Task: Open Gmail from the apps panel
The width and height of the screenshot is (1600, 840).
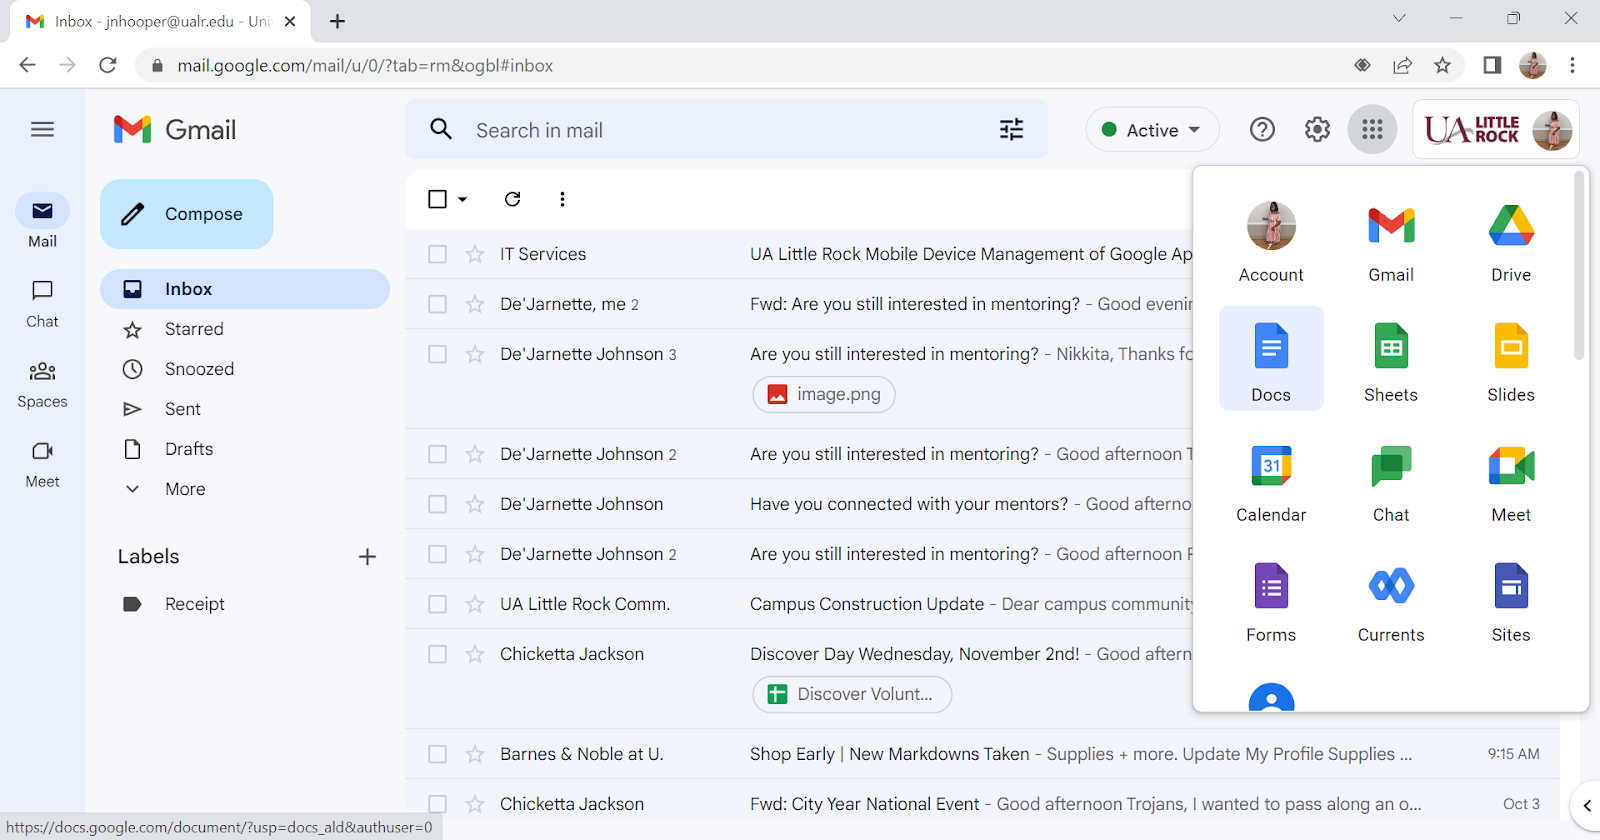Action: click(x=1391, y=239)
